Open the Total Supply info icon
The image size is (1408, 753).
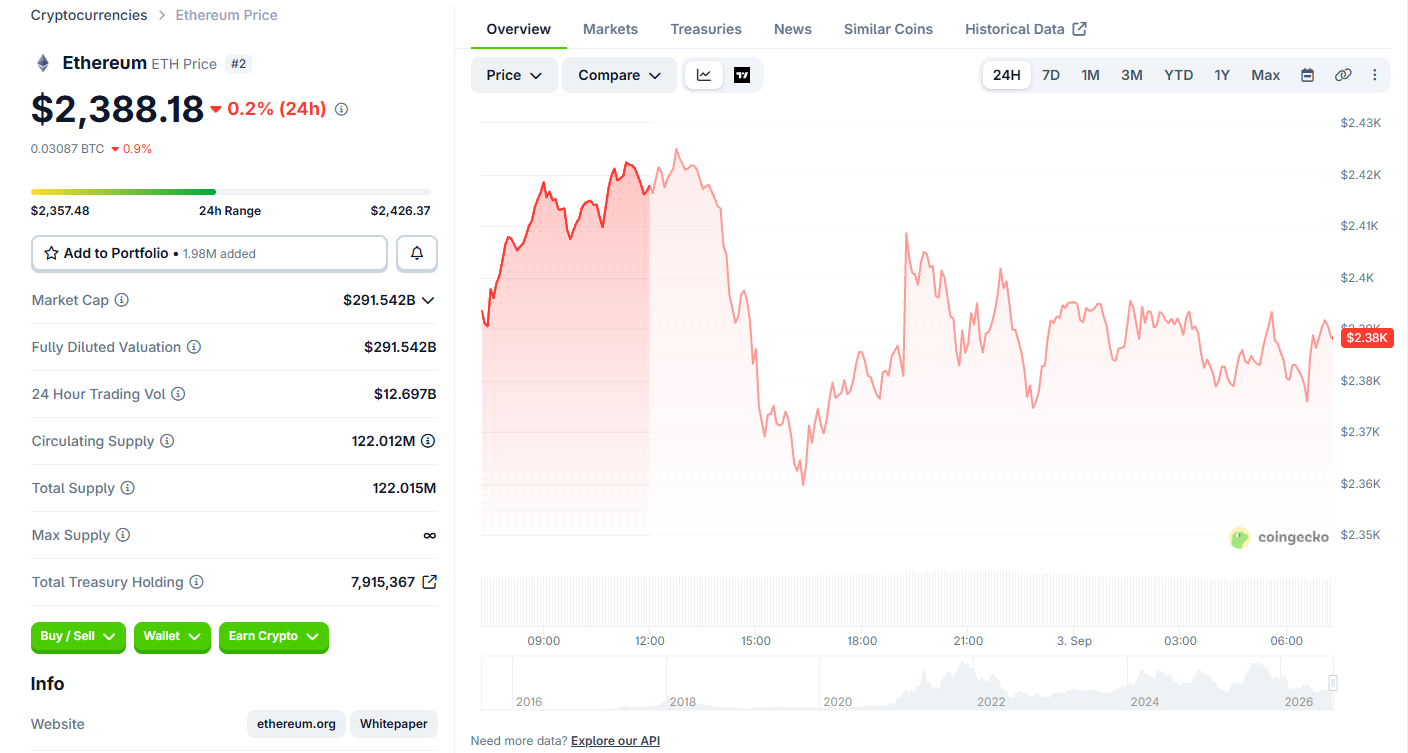pyautogui.click(x=127, y=488)
